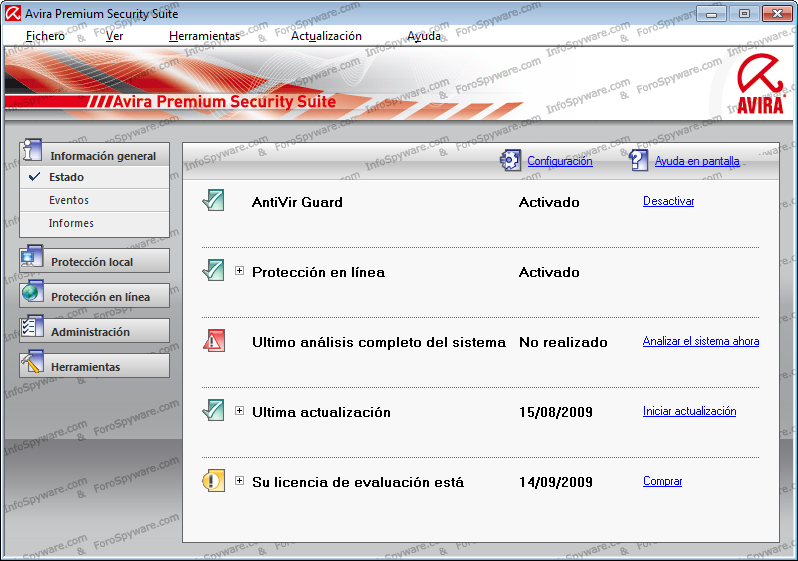This screenshot has width=798, height=561.
Task: Click Analizar el sistema ahora link
Action: pyautogui.click(x=701, y=341)
